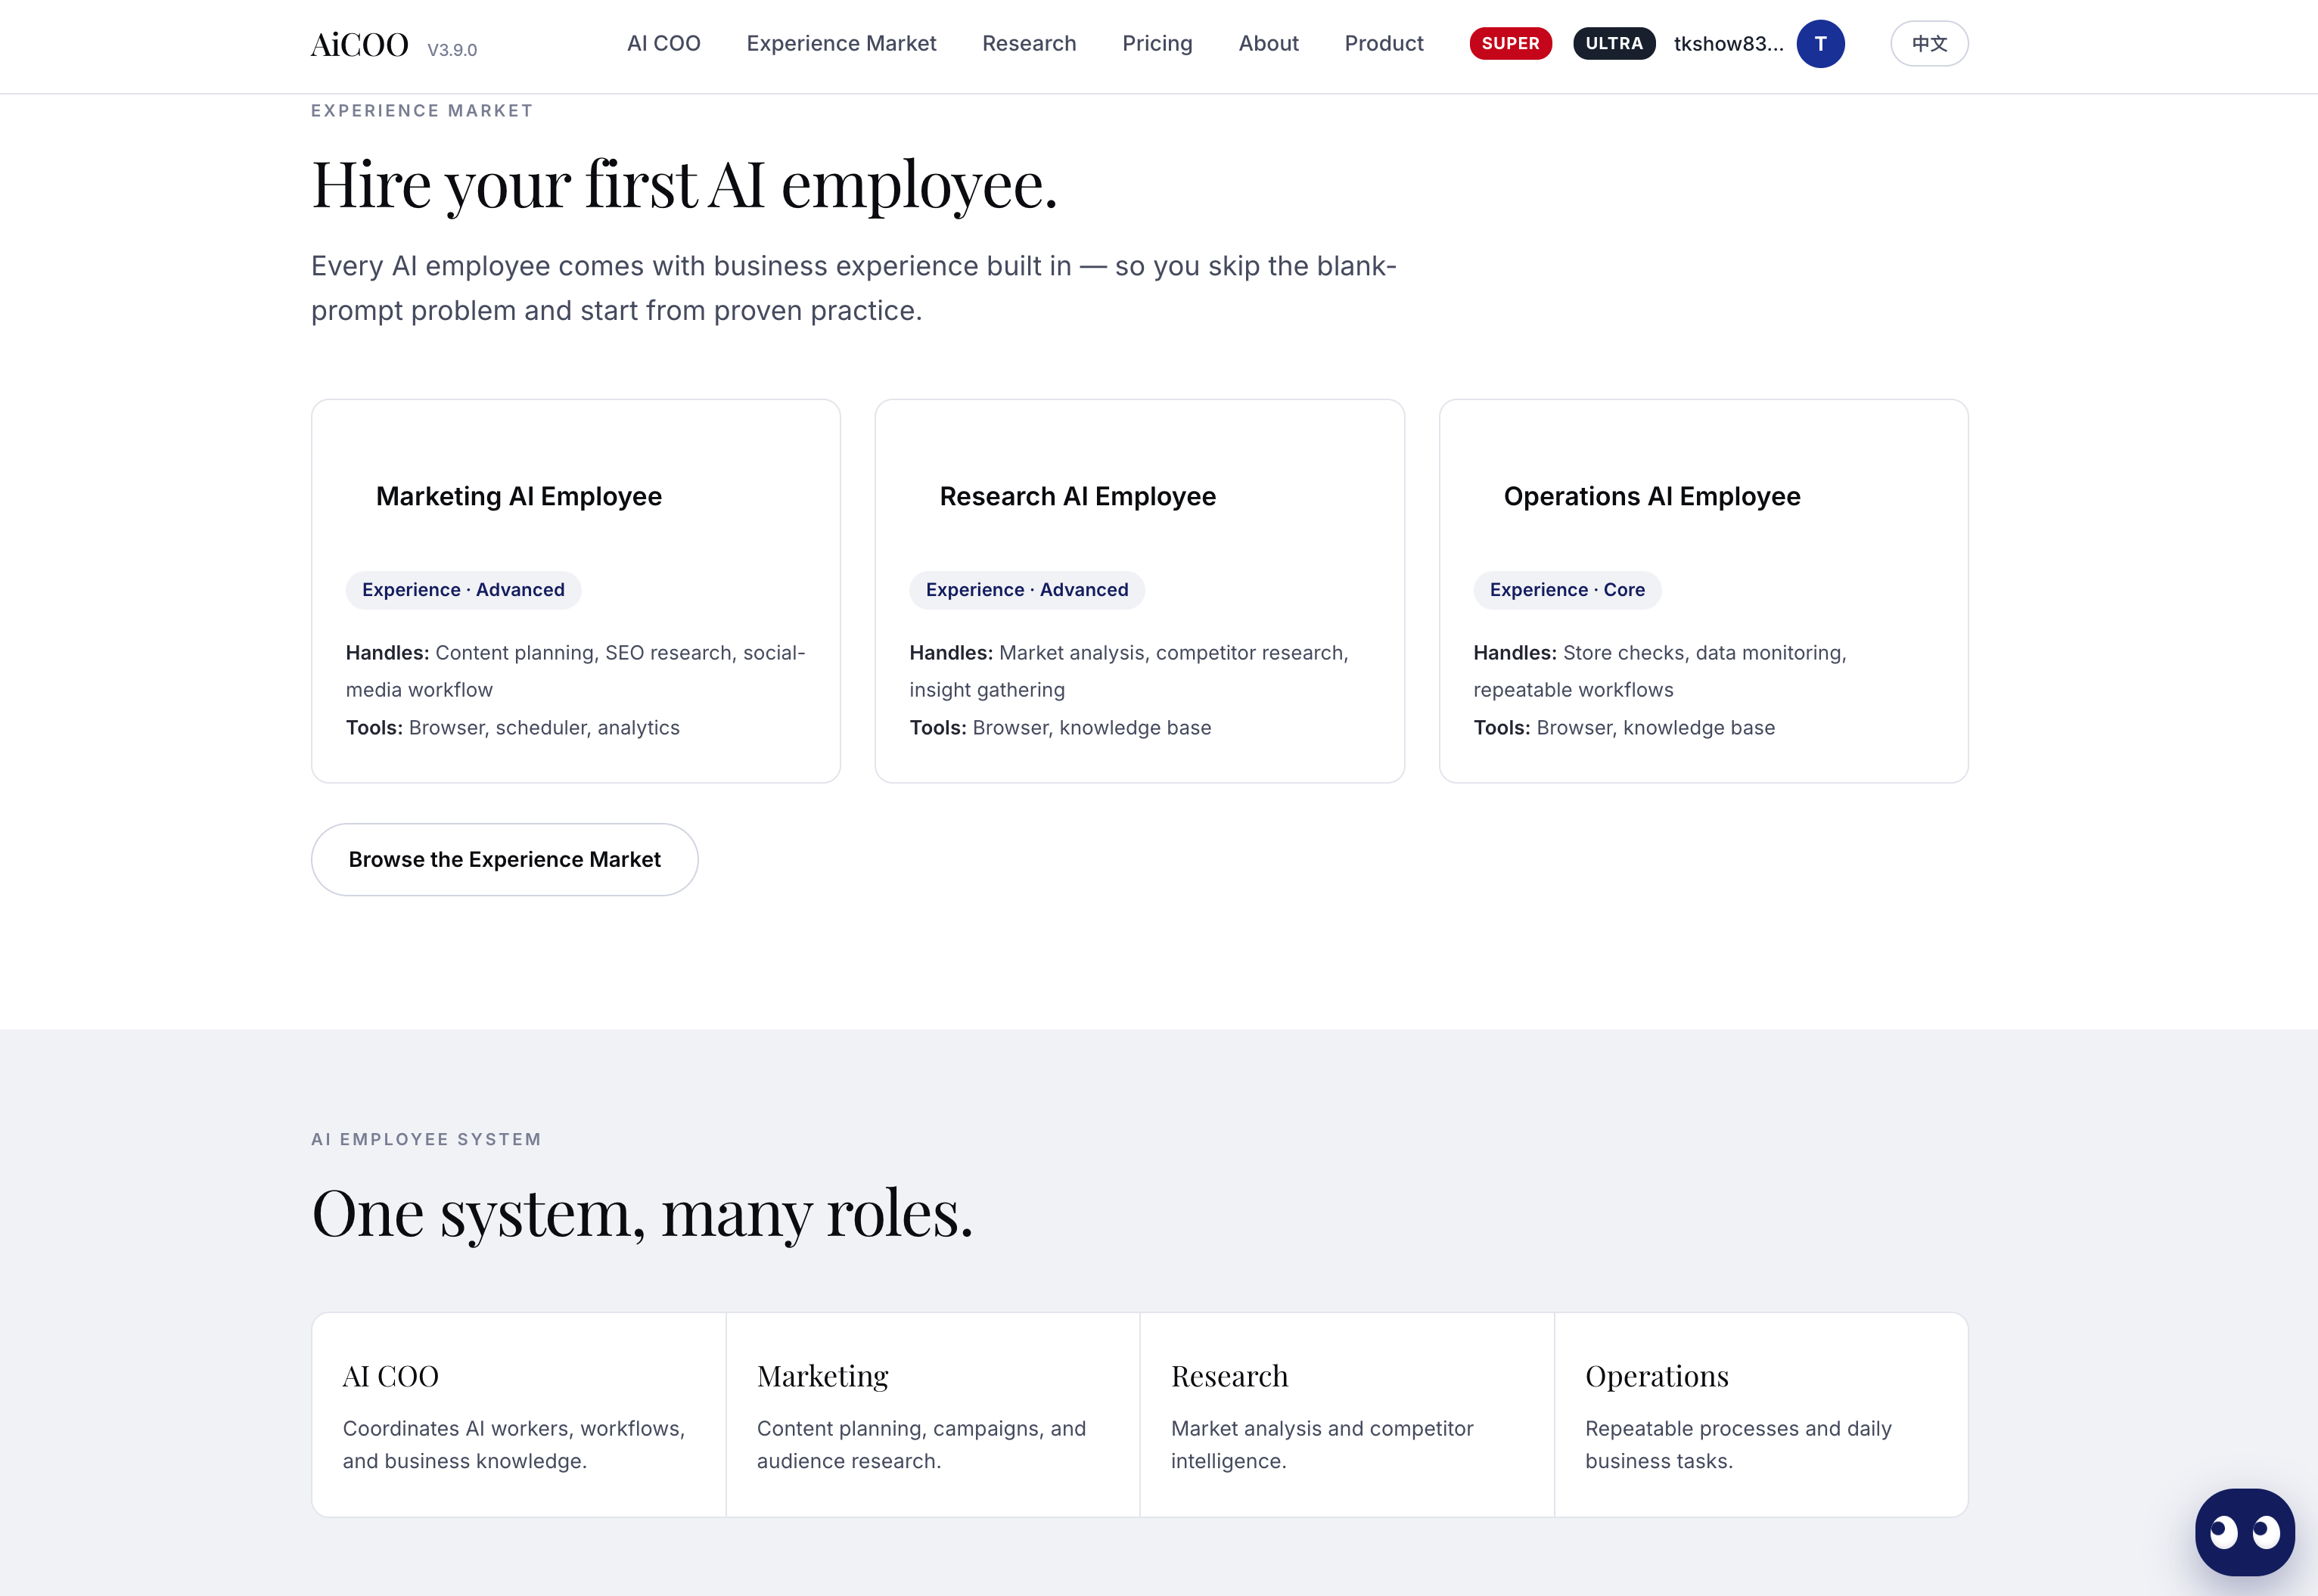Click the red SUPER badge

[x=1510, y=44]
